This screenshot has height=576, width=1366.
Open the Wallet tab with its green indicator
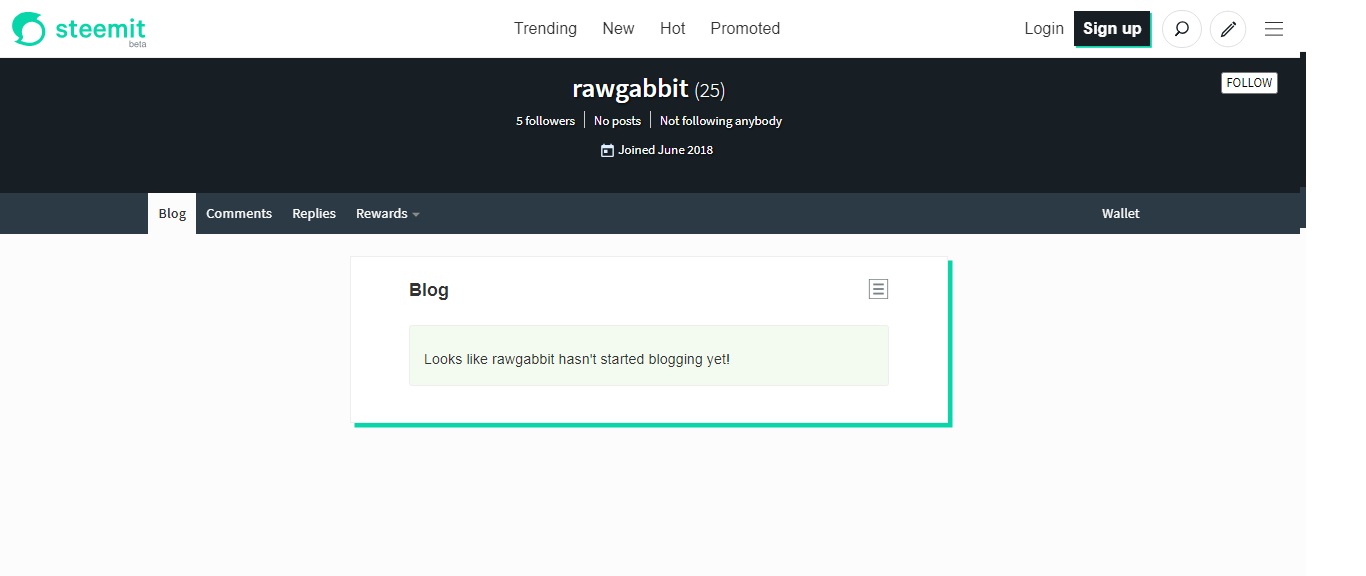(1120, 213)
